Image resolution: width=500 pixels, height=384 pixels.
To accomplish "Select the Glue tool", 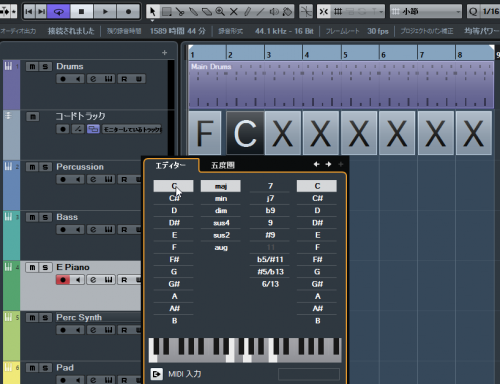I will 193,12.
